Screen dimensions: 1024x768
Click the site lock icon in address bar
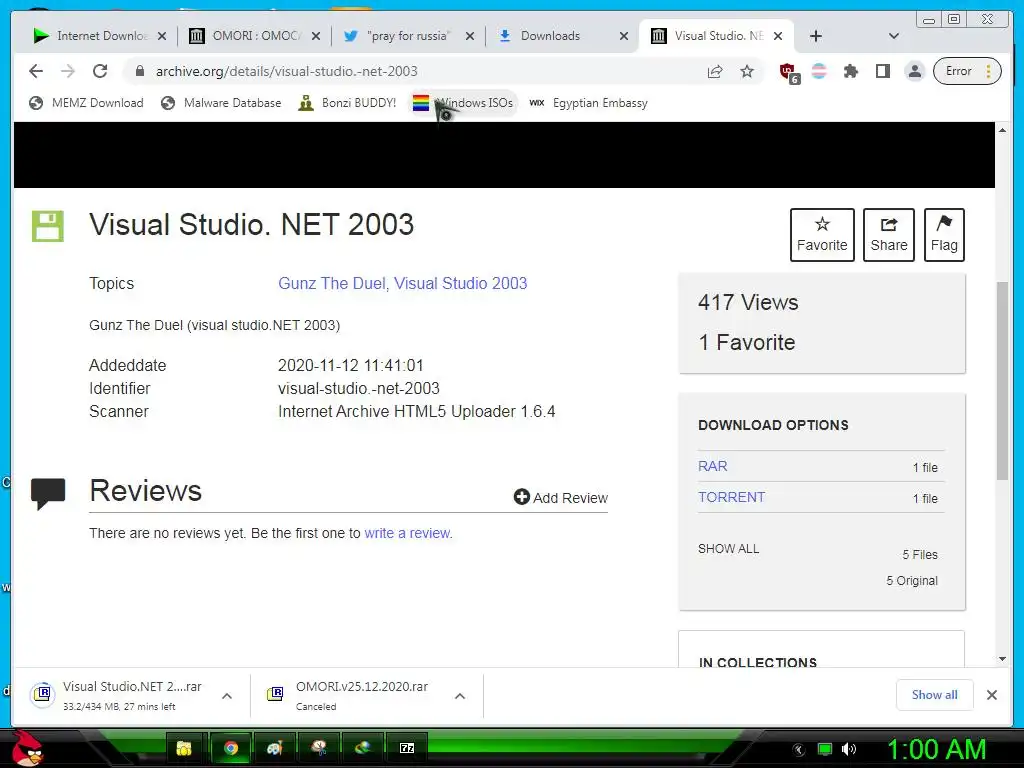pos(140,71)
